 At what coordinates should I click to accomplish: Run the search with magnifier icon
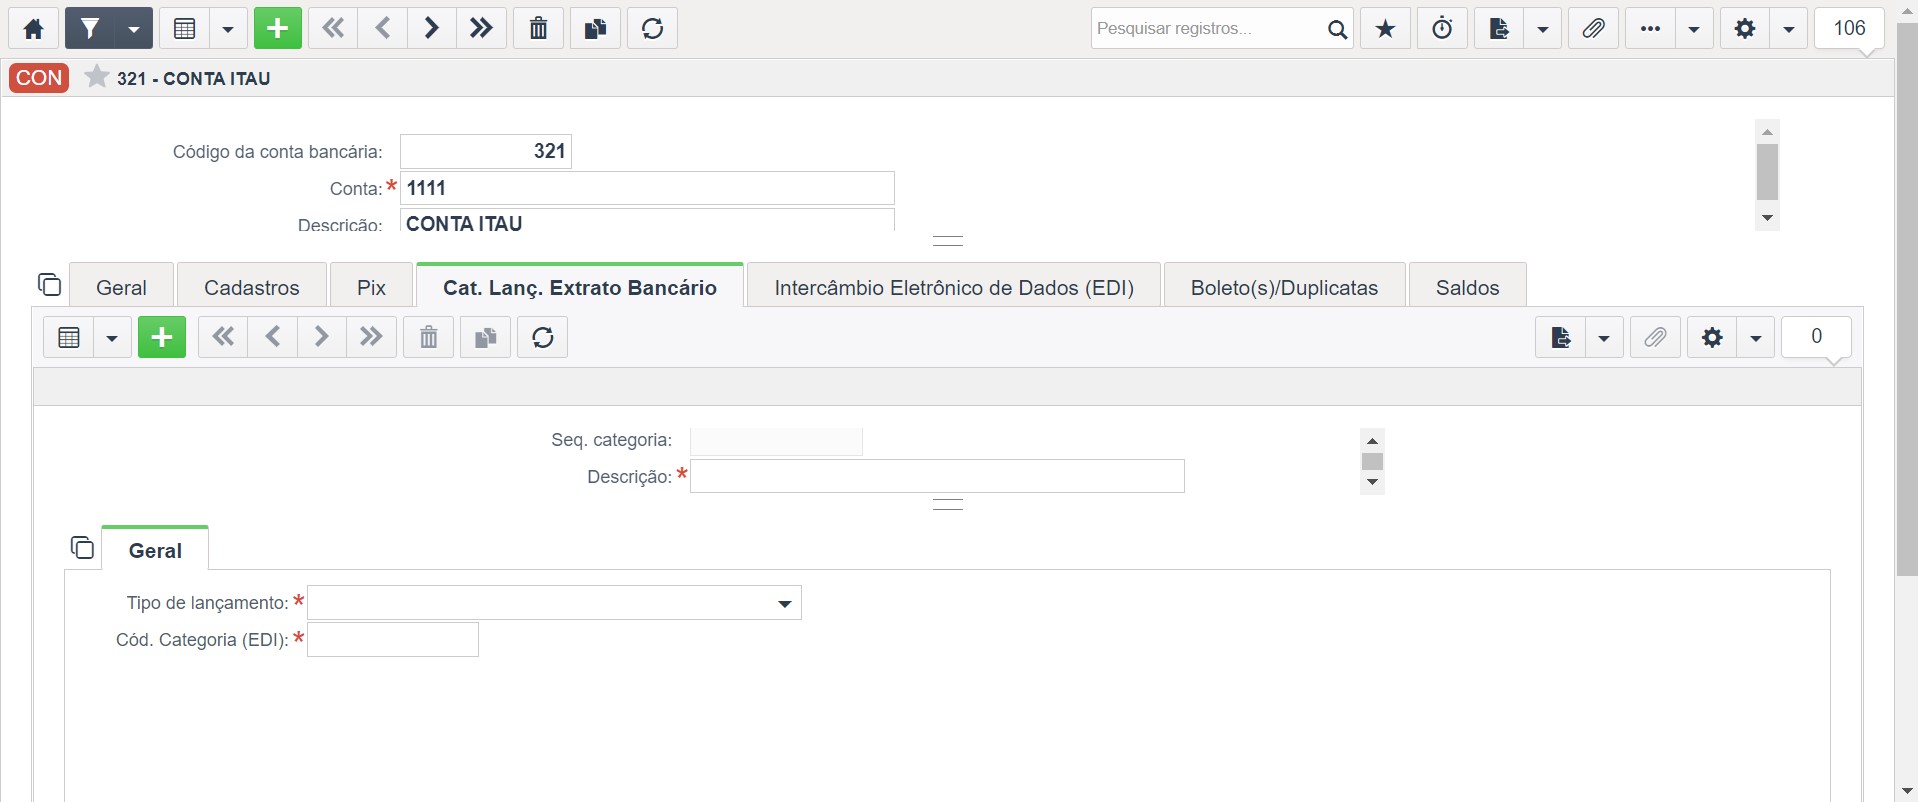pos(1337,29)
